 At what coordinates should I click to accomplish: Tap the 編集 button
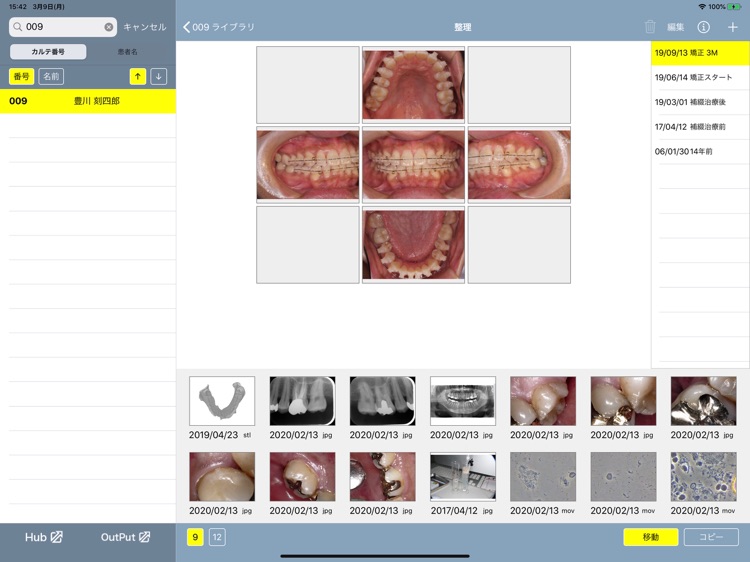(x=675, y=27)
